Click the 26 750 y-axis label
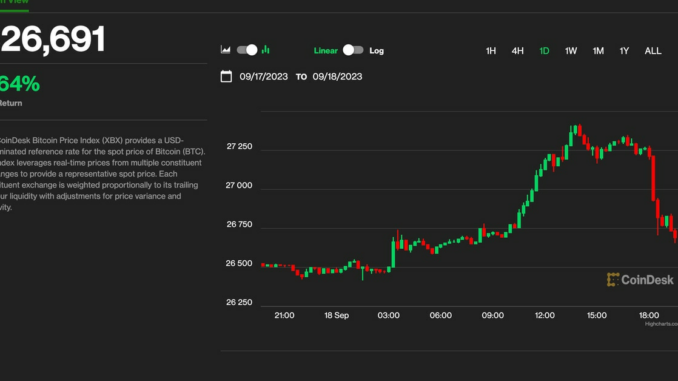 tap(239, 224)
